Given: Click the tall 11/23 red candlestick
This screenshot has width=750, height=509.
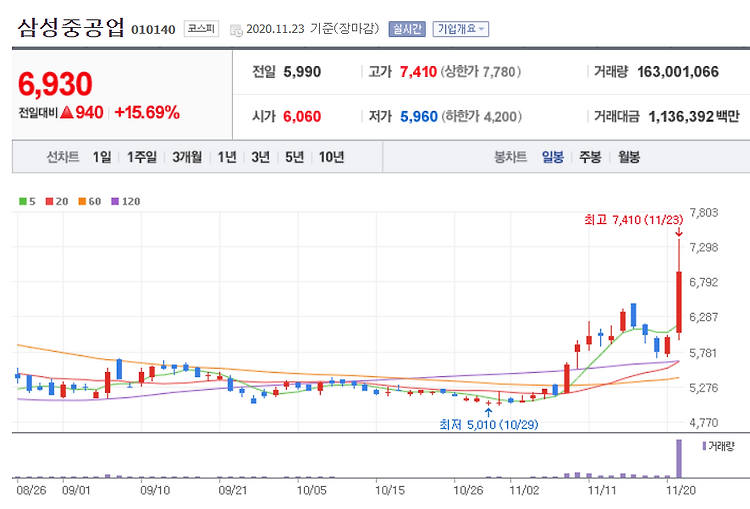Looking at the screenshot, I should tap(679, 302).
